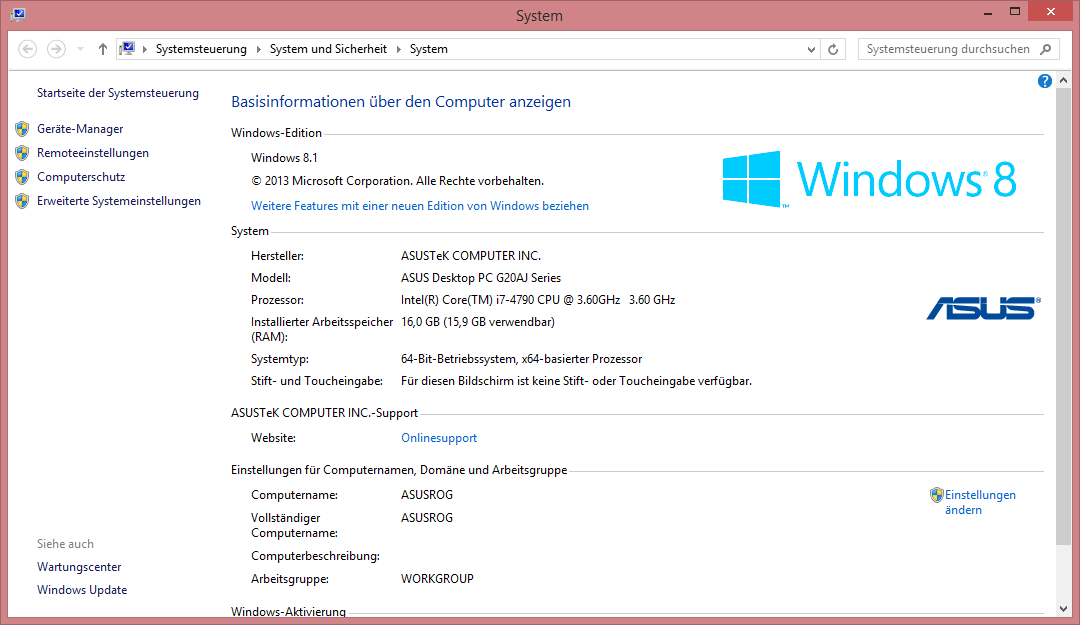Minimize the System window

pos(988,12)
